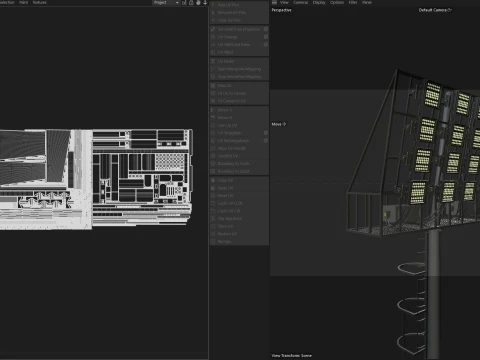Click the Cycle UV CW icon

[213, 211]
